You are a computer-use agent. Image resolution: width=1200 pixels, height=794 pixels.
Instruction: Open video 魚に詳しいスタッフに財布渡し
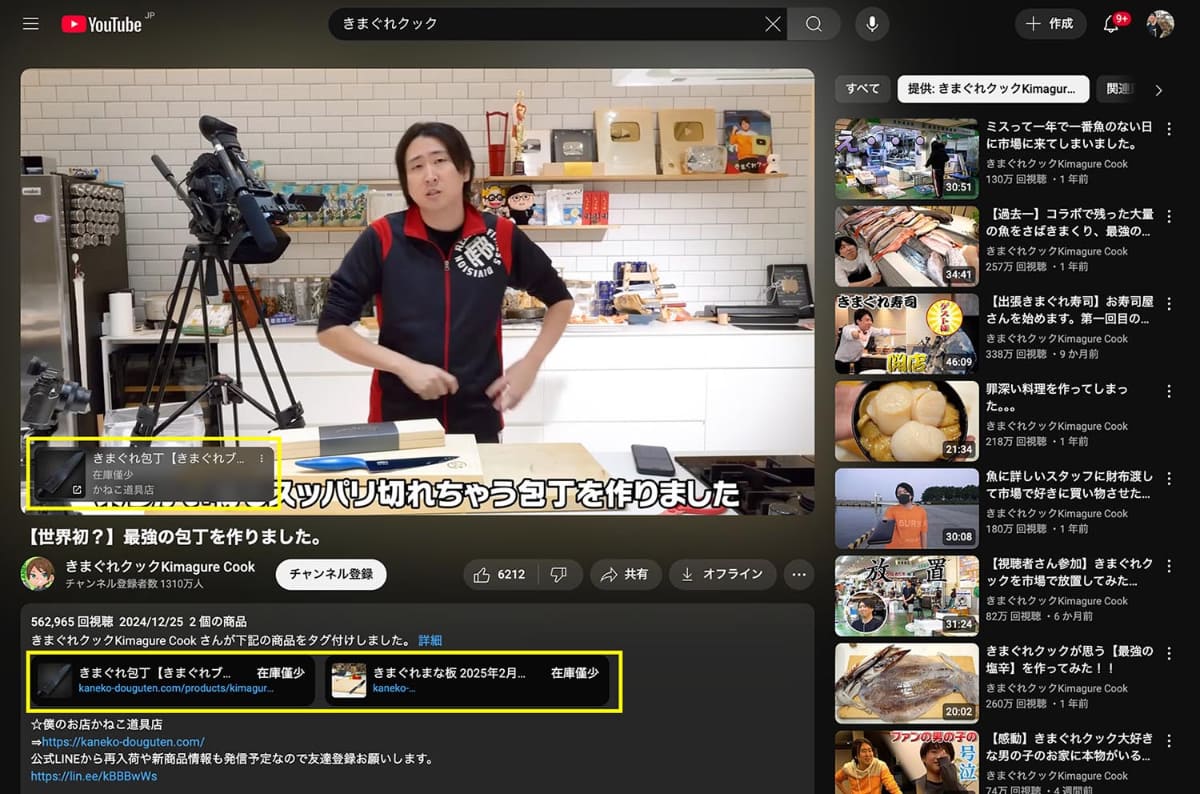click(x=1070, y=485)
